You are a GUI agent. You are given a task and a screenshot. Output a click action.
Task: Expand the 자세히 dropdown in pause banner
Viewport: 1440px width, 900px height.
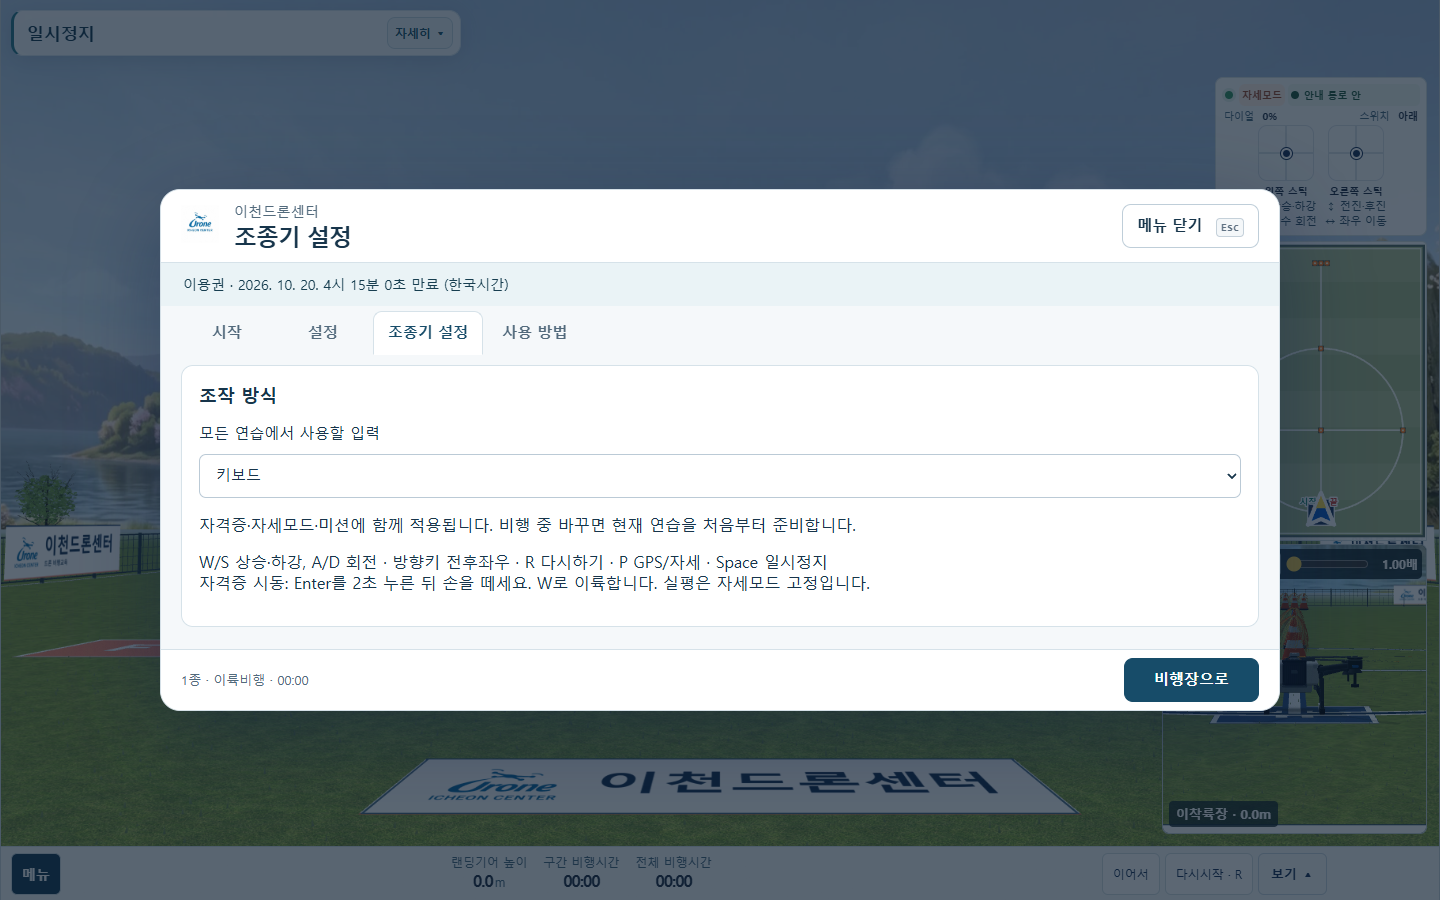[419, 33]
